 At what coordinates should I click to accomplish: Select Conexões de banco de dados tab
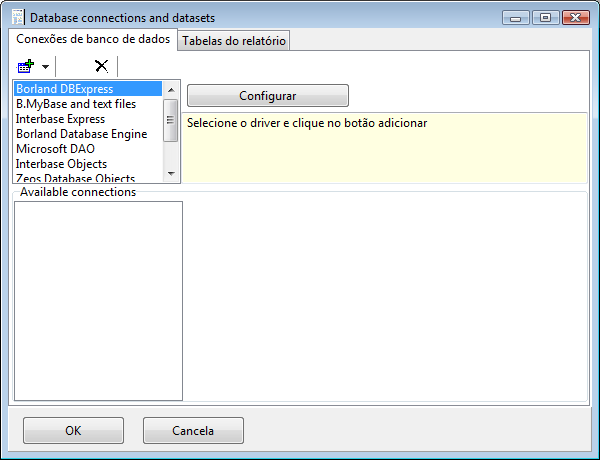pyautogui.click(x=92, y=40)
